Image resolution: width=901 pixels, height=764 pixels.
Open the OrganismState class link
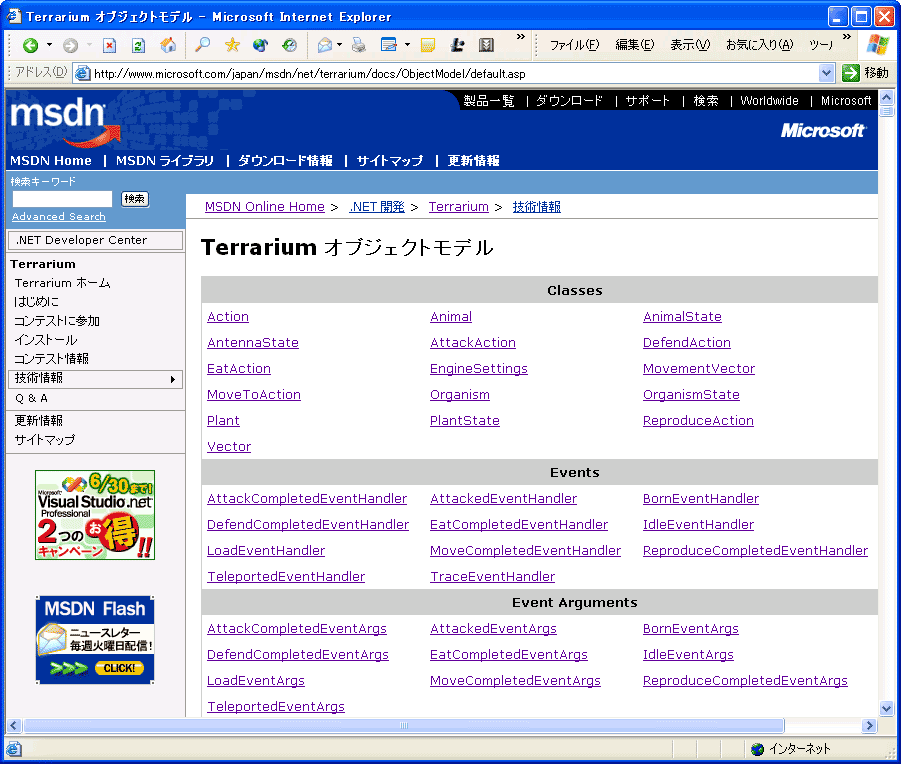(x=691, y=395)
